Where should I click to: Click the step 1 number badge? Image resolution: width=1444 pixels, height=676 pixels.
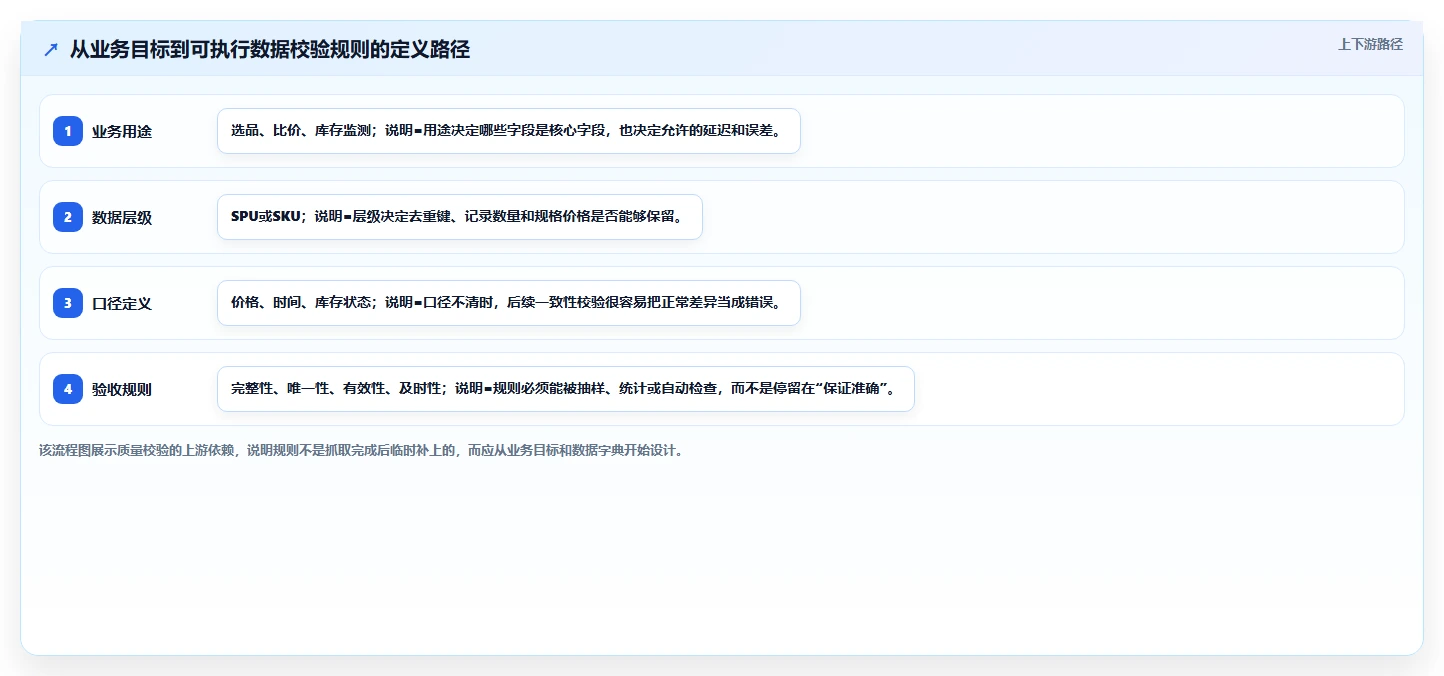68,131
